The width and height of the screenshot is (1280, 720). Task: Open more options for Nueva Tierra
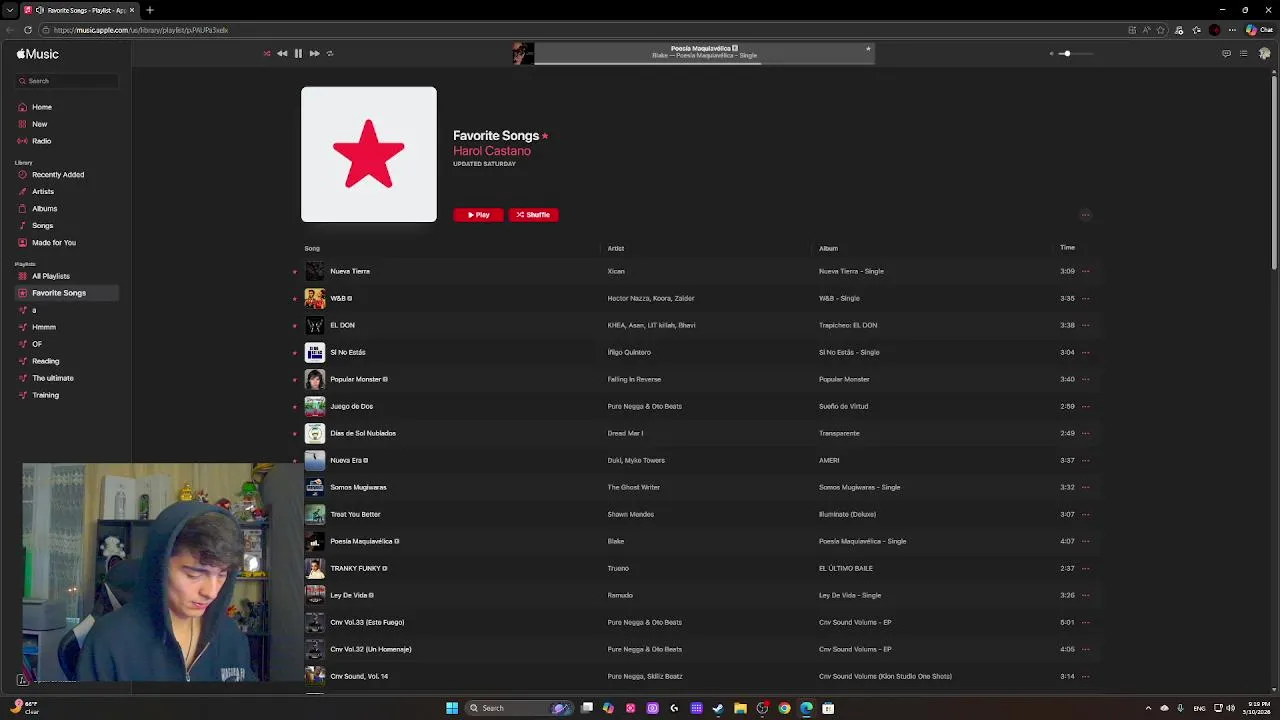[1086, 271]
